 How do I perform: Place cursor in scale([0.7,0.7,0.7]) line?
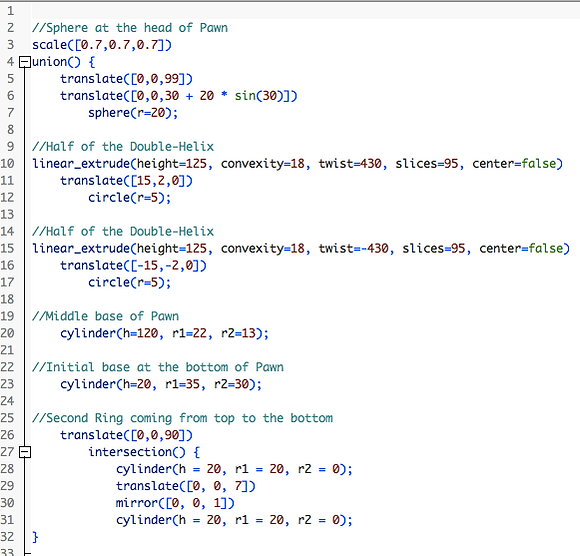(102, 45)
